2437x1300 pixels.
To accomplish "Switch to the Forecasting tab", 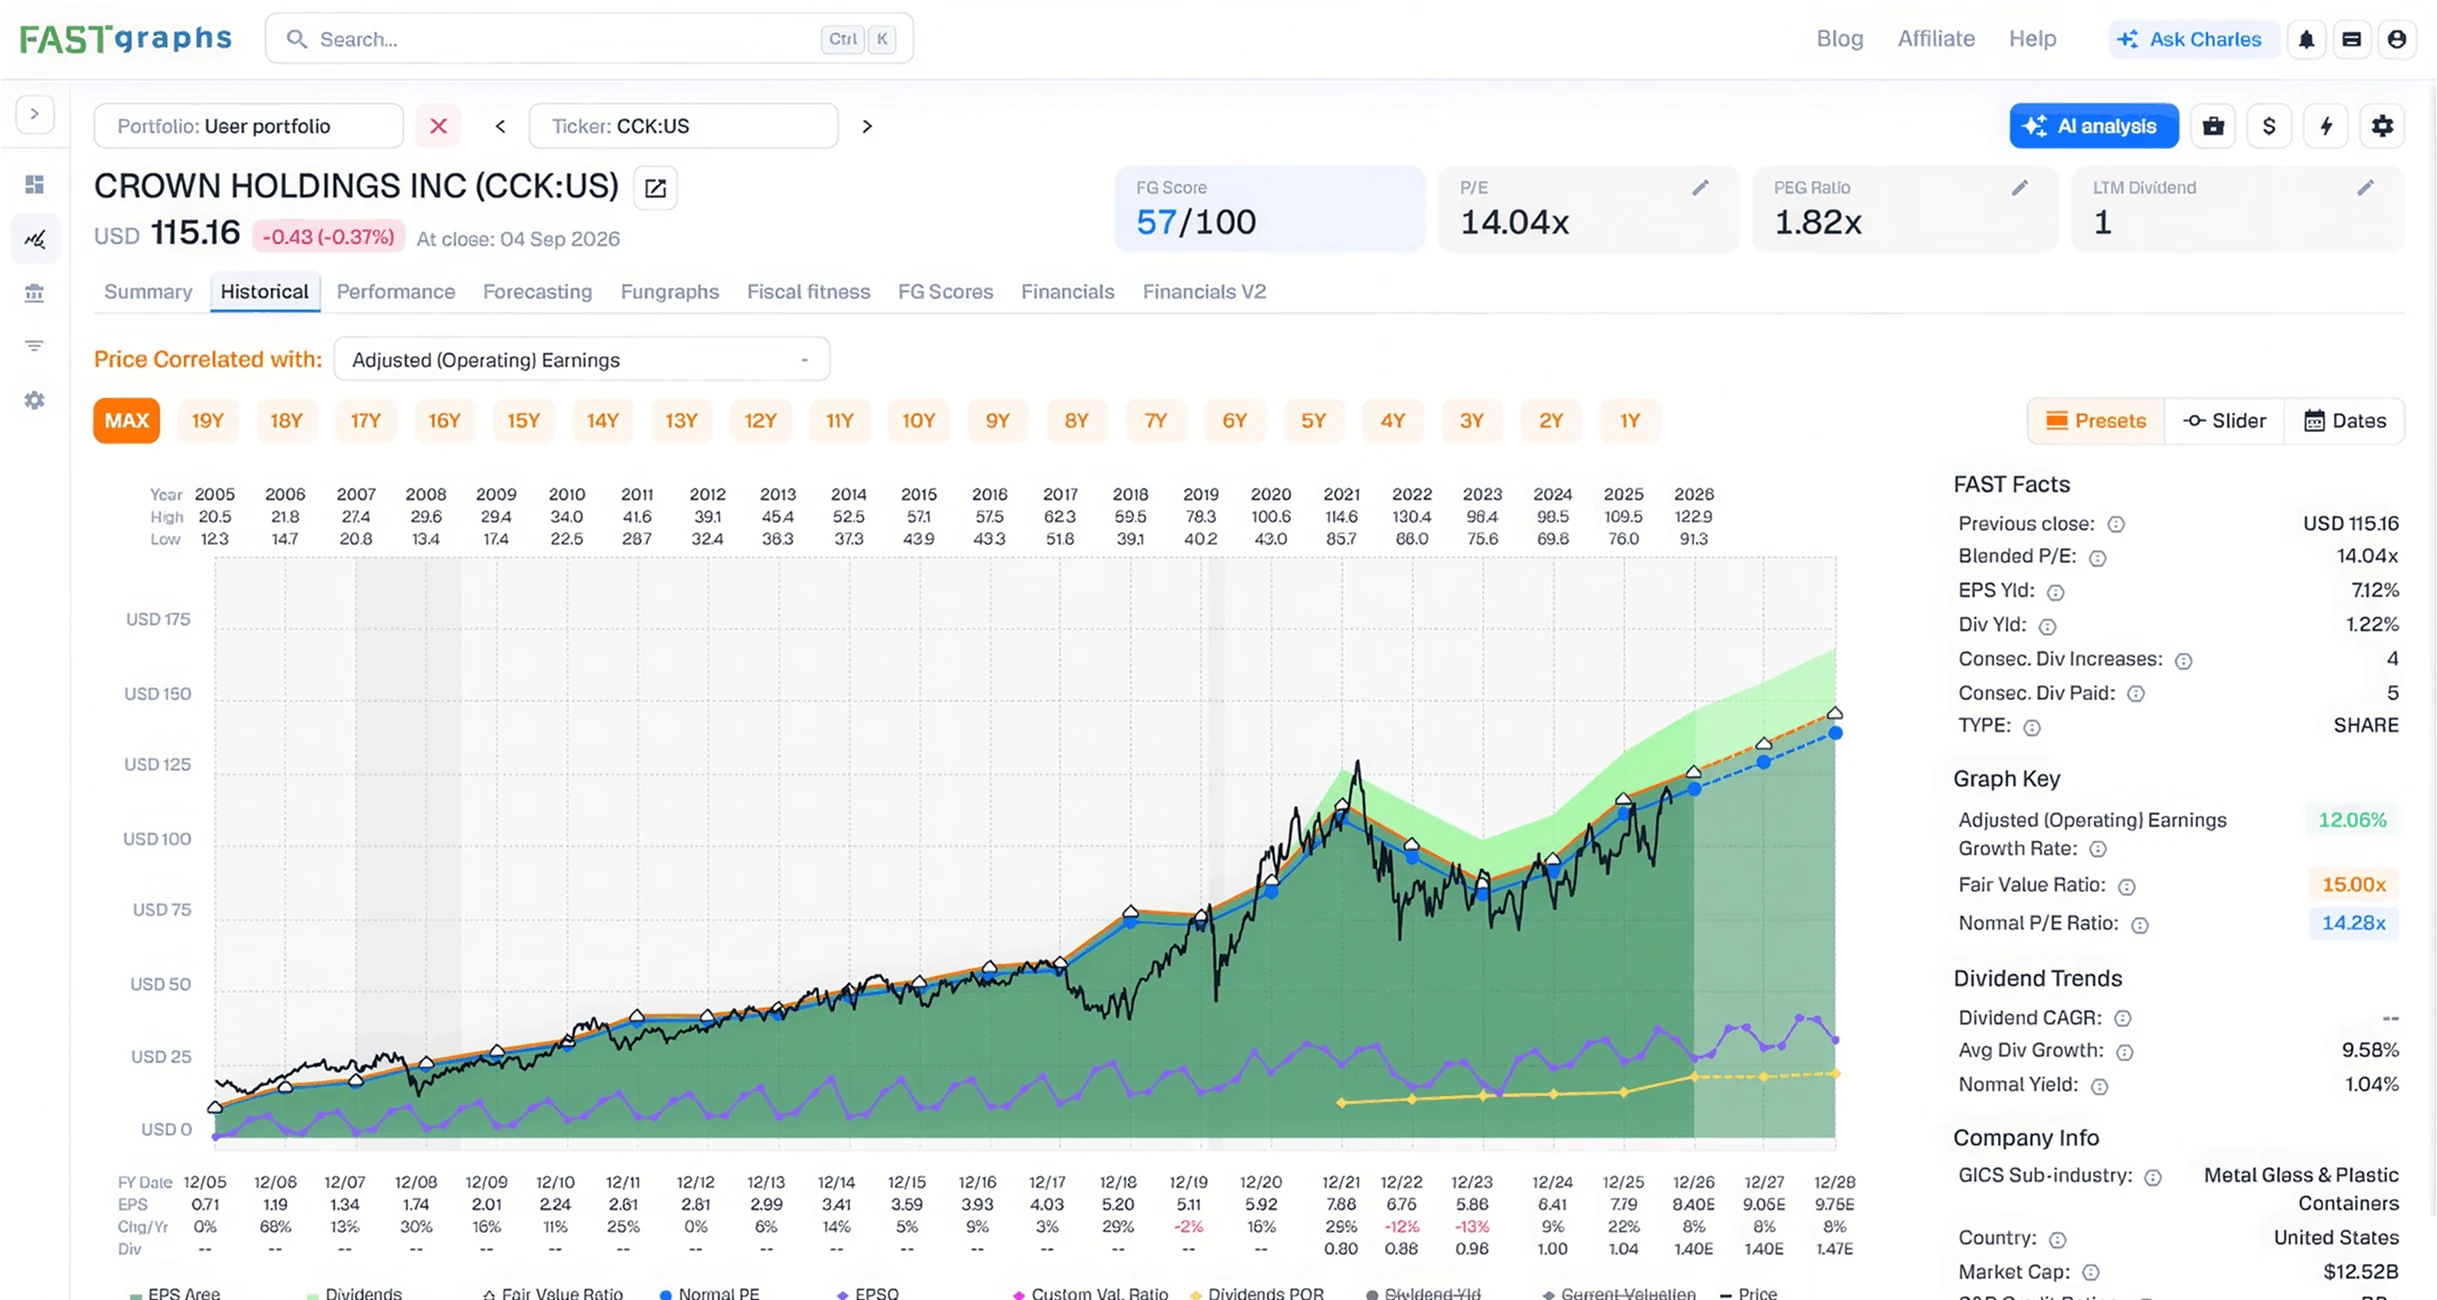I will point(537,292).
